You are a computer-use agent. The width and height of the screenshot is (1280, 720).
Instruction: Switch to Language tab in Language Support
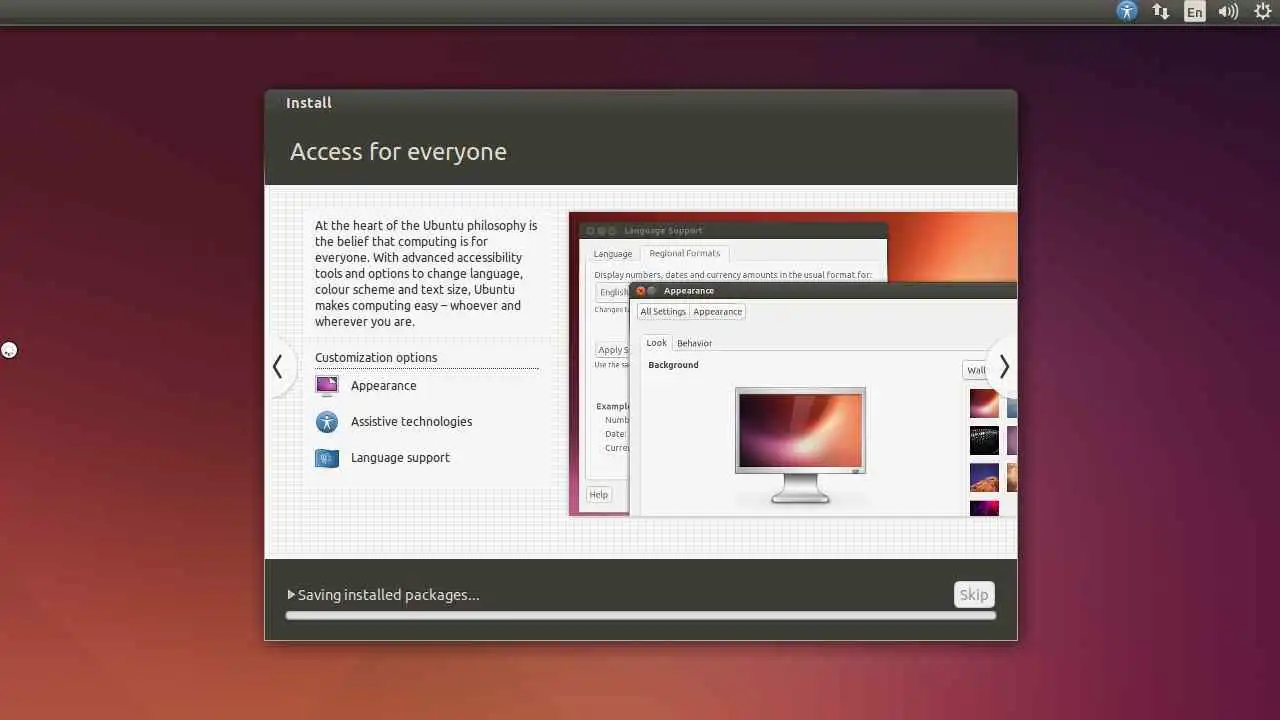pos(613,254)
